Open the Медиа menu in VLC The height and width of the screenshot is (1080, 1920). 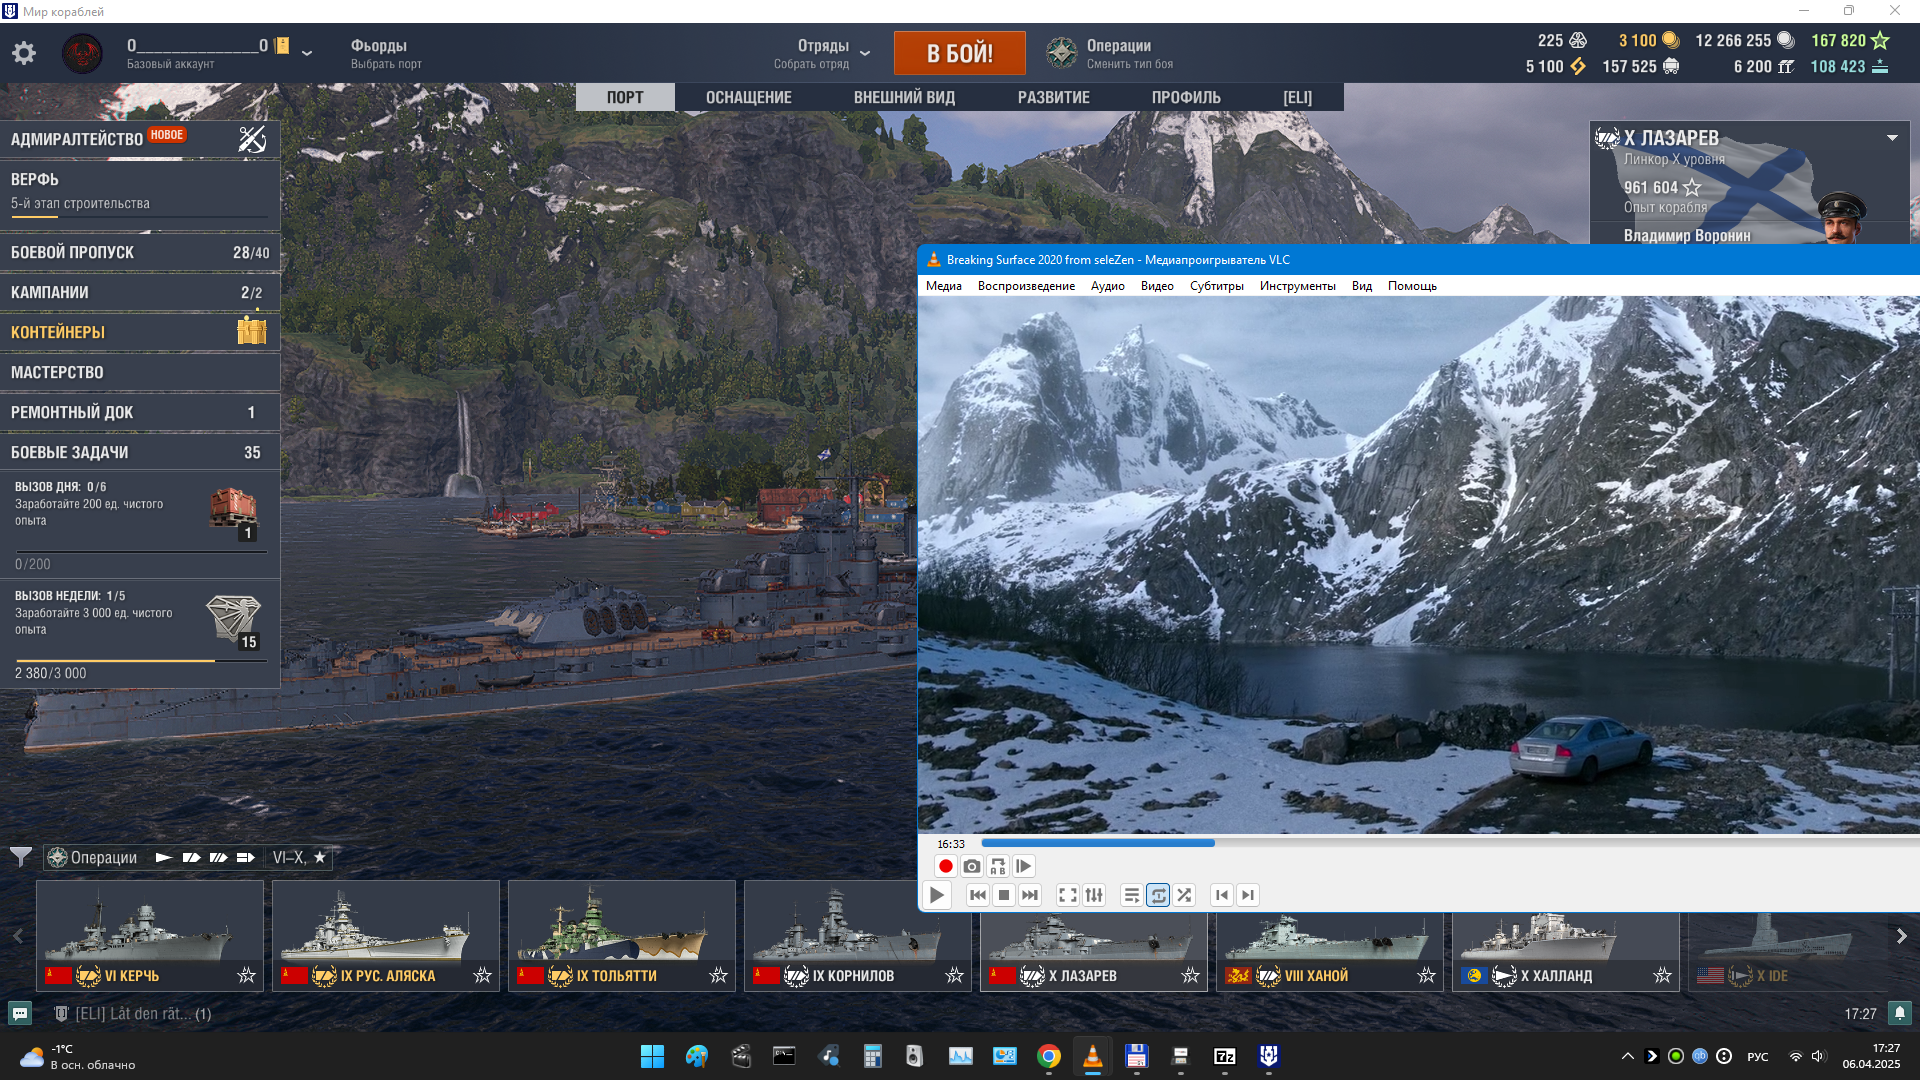point(943,286)
